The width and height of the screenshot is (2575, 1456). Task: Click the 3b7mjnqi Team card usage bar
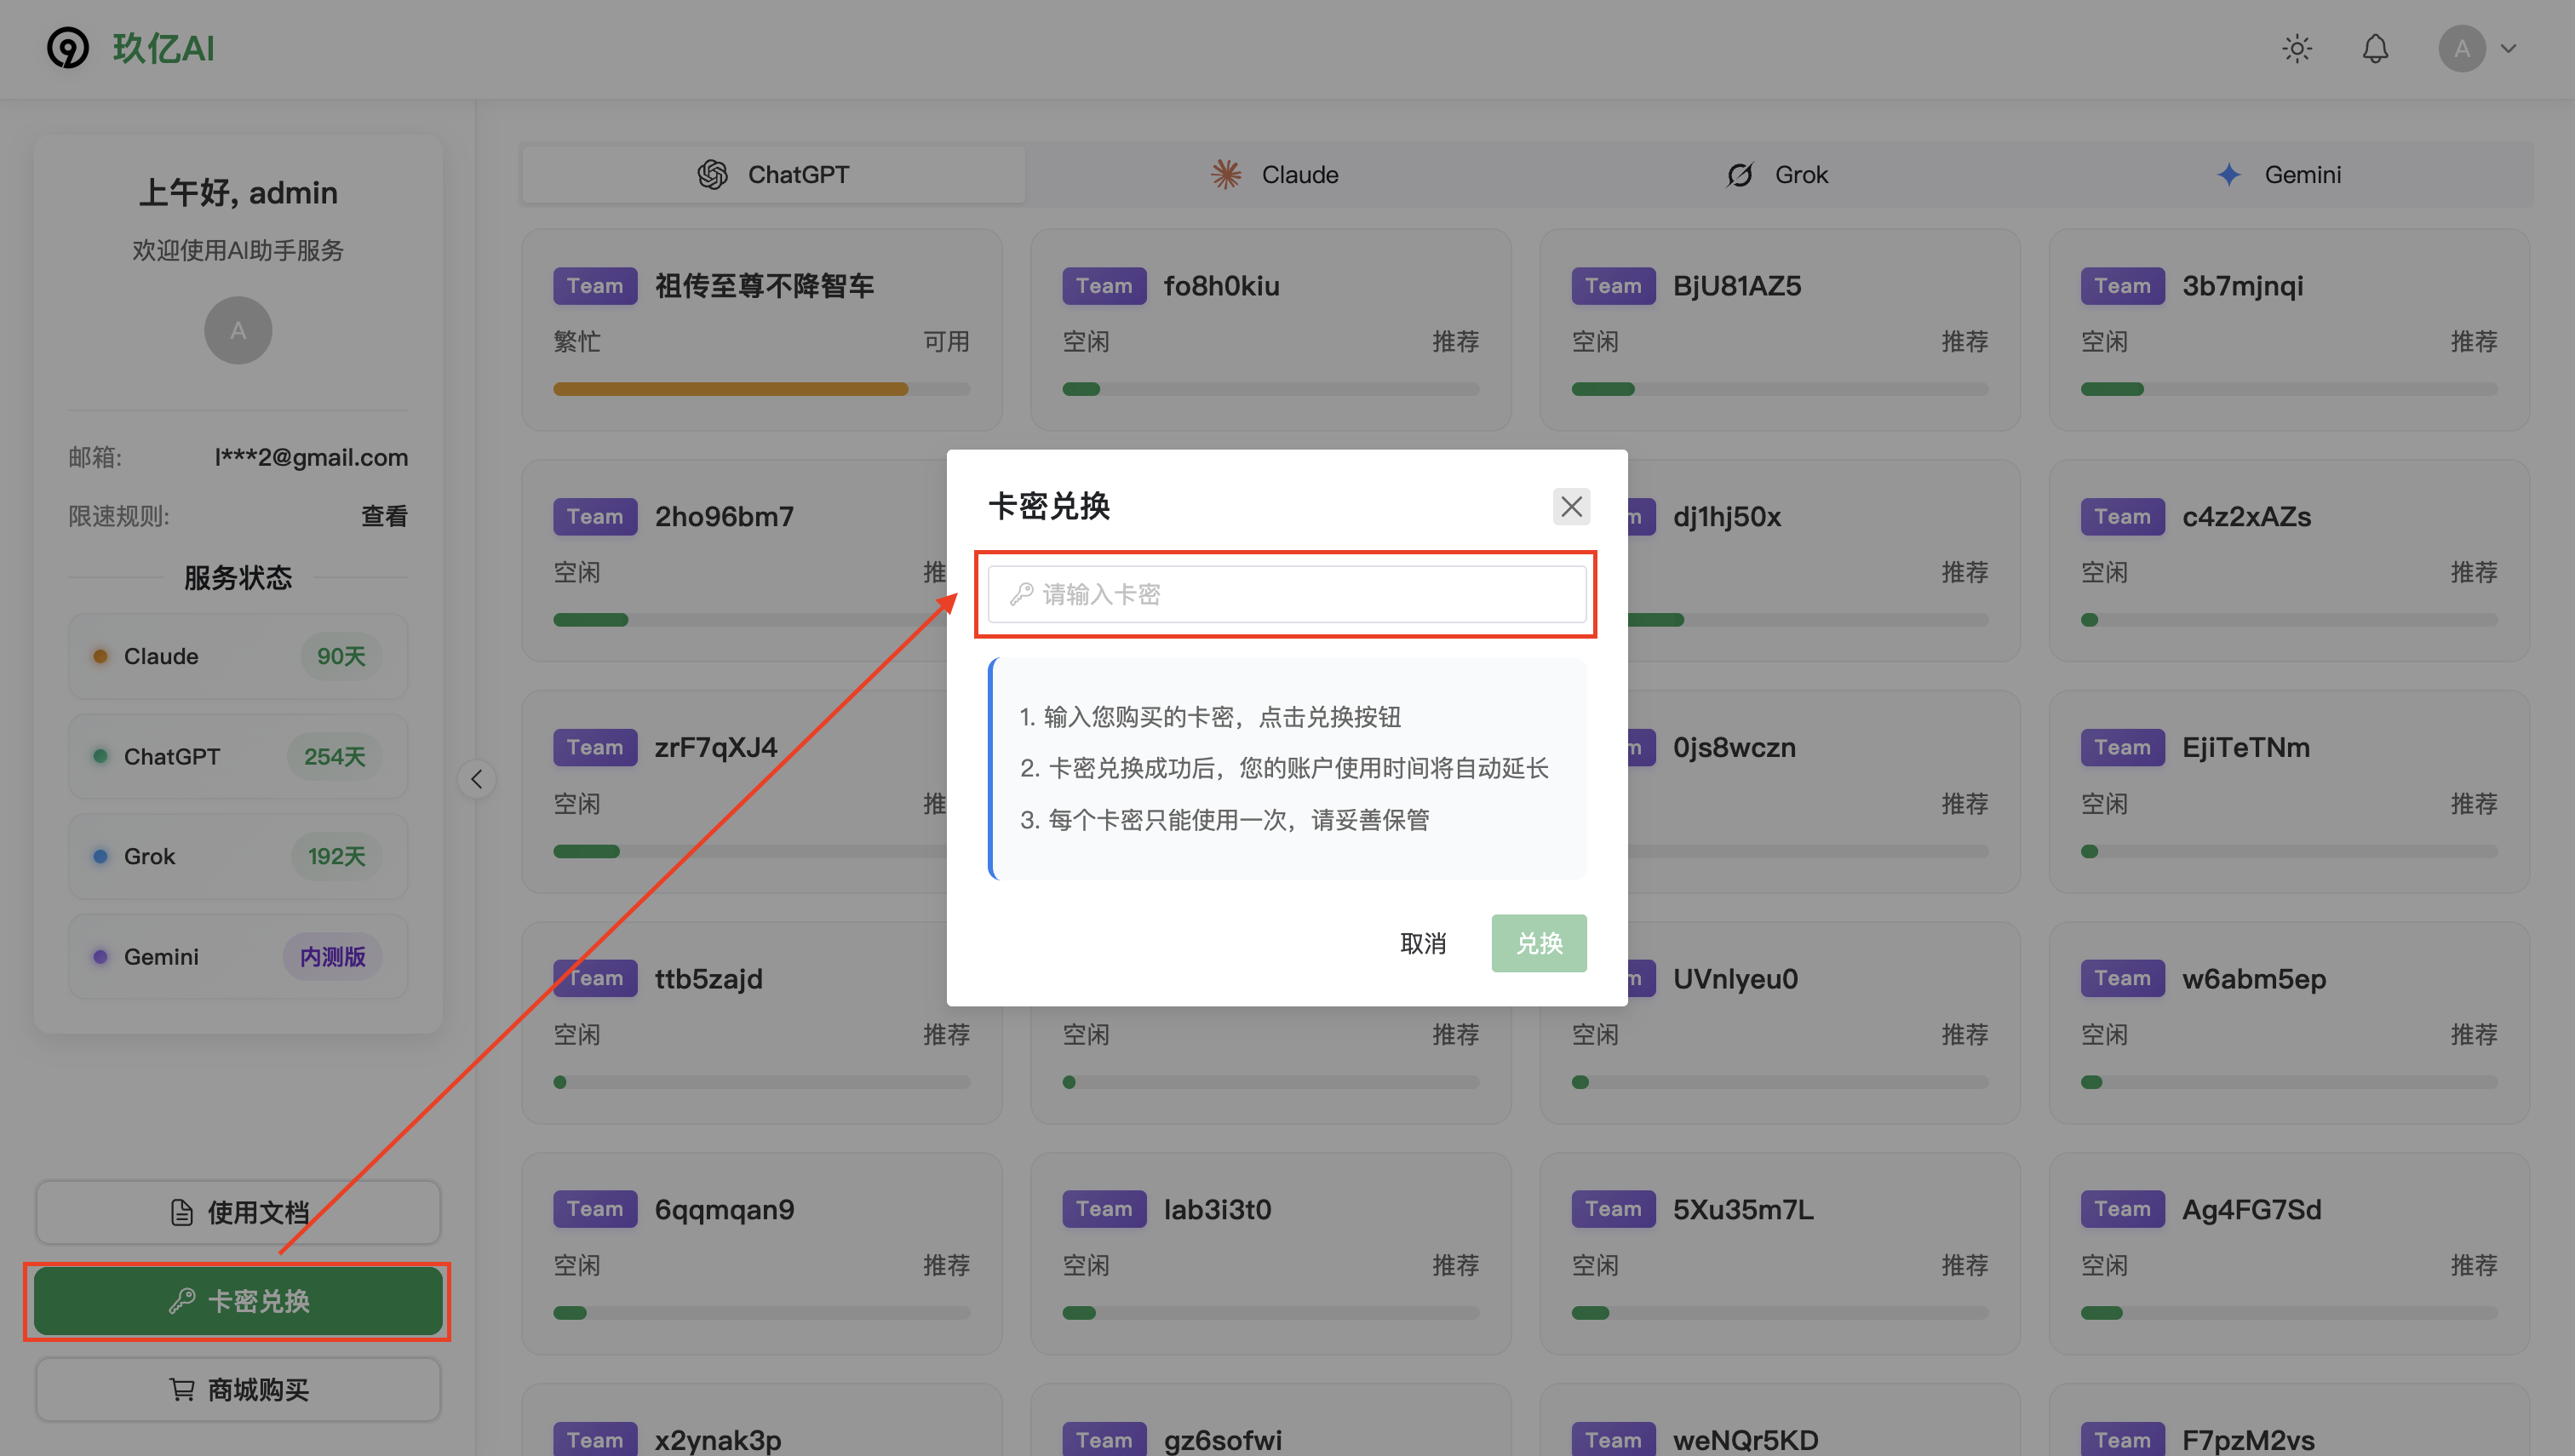pyautogui.click(x=2288, y=389)
